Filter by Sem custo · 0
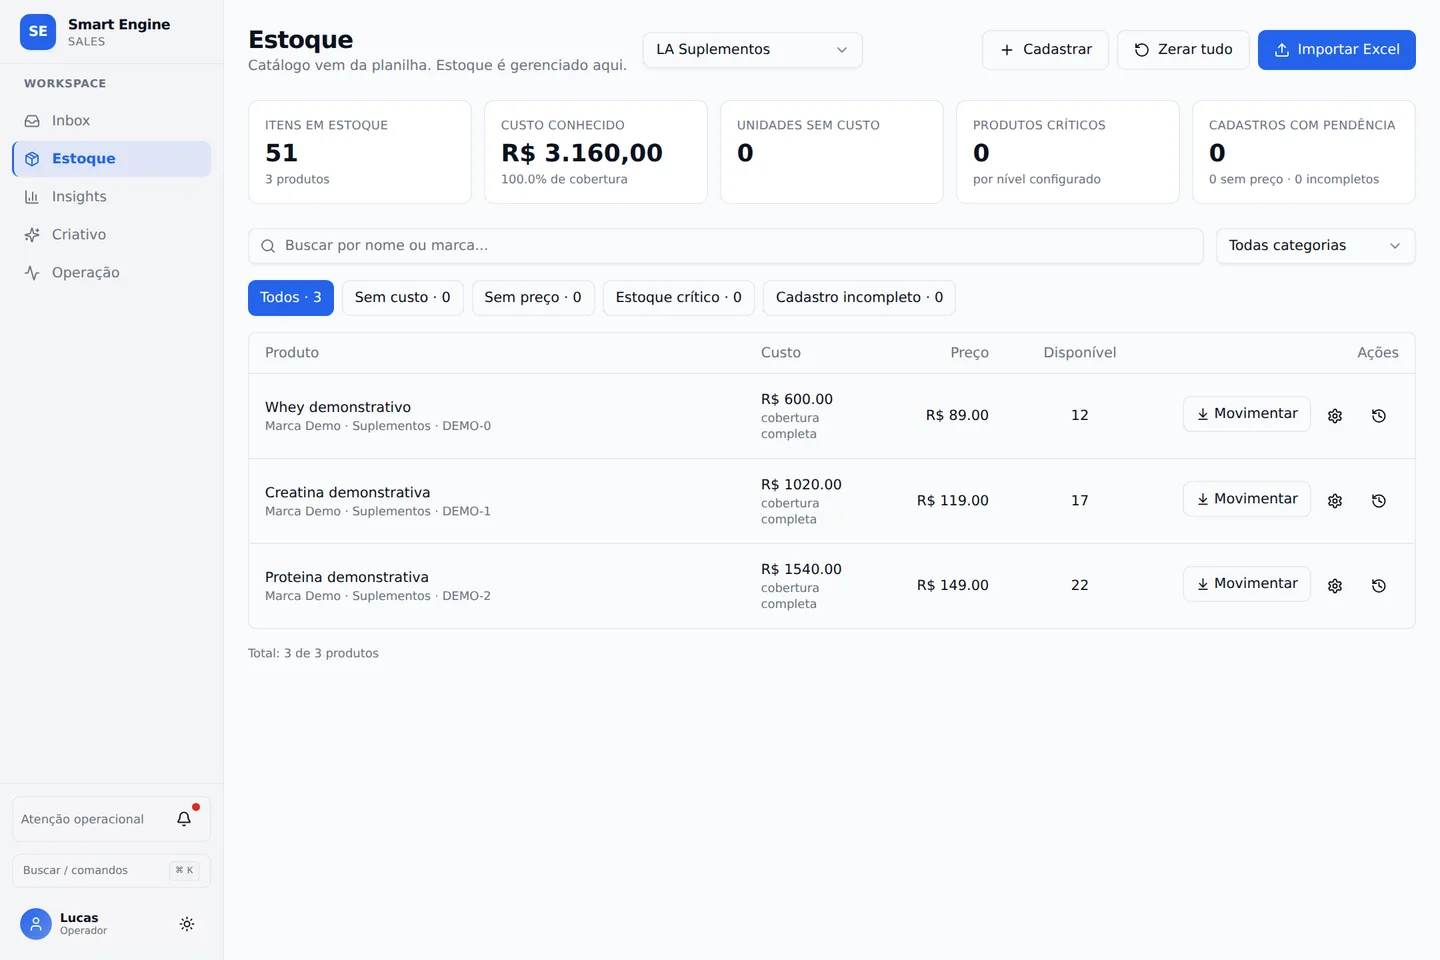Viewport: 1440px width, 960px height. (x=403, y=298)
